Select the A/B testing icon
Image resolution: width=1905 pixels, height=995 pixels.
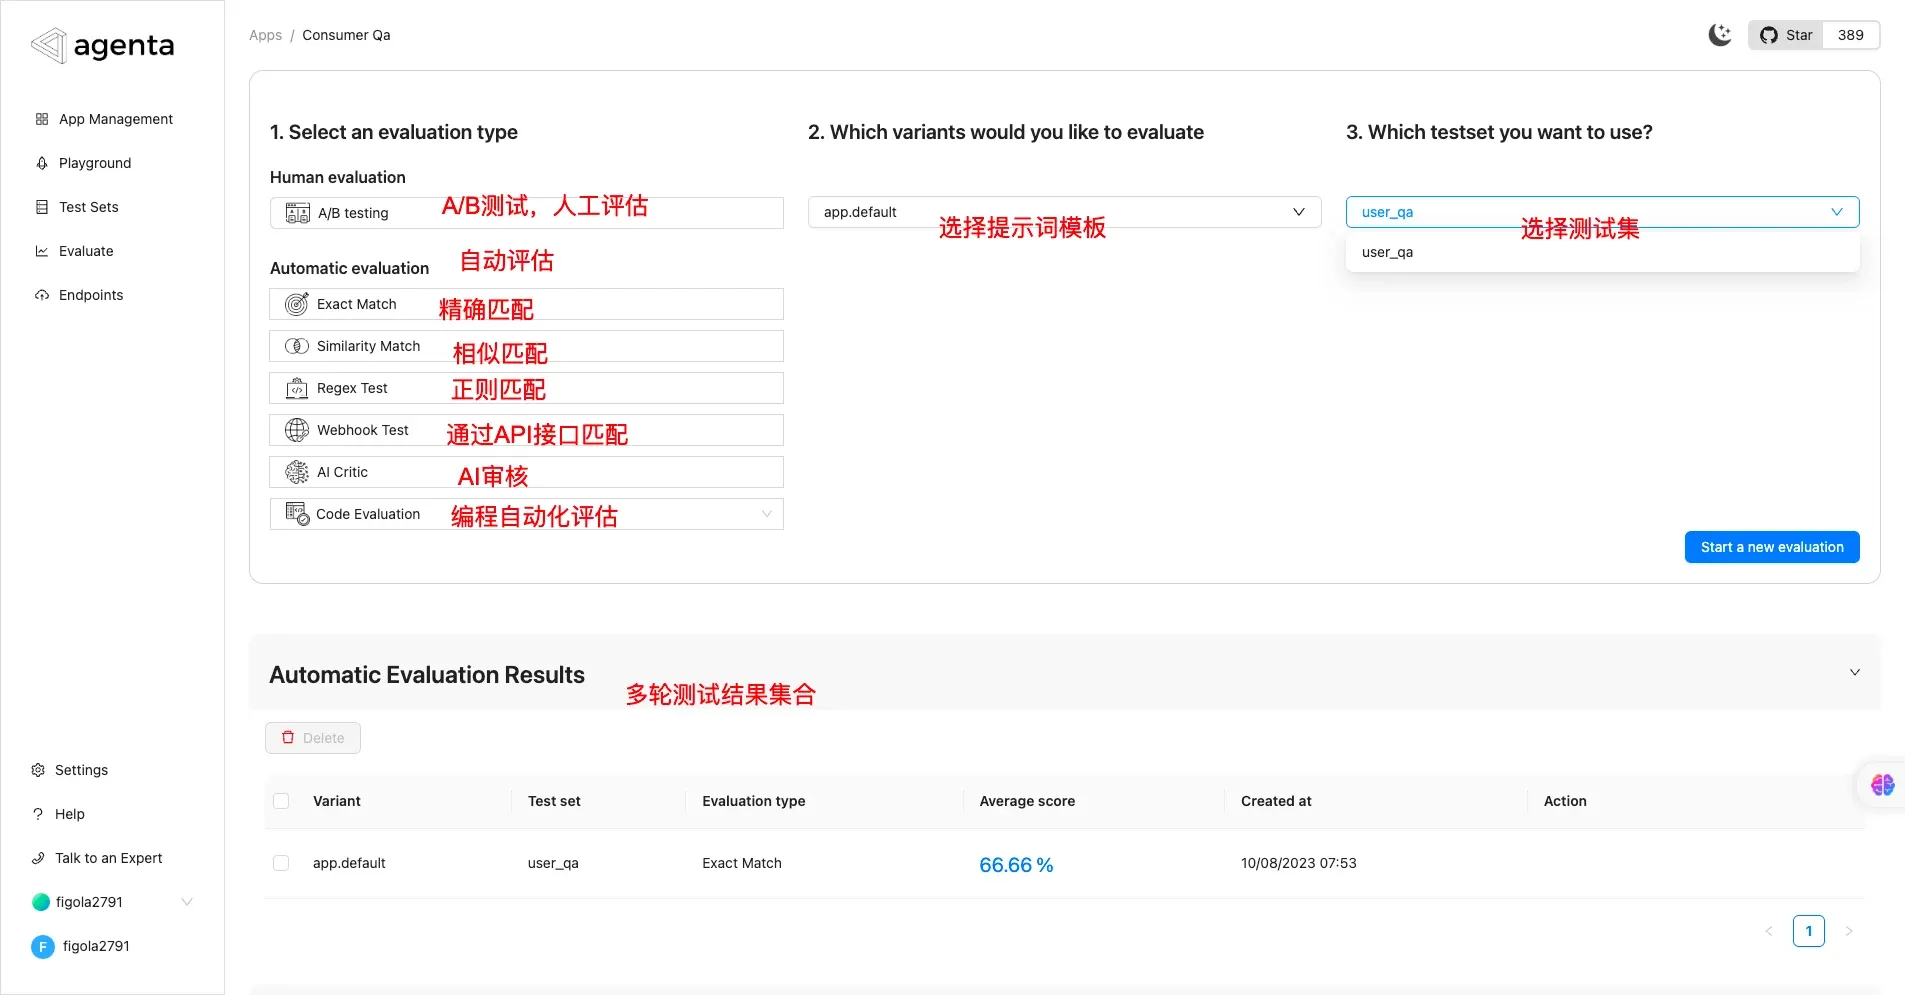coord(298,213)
